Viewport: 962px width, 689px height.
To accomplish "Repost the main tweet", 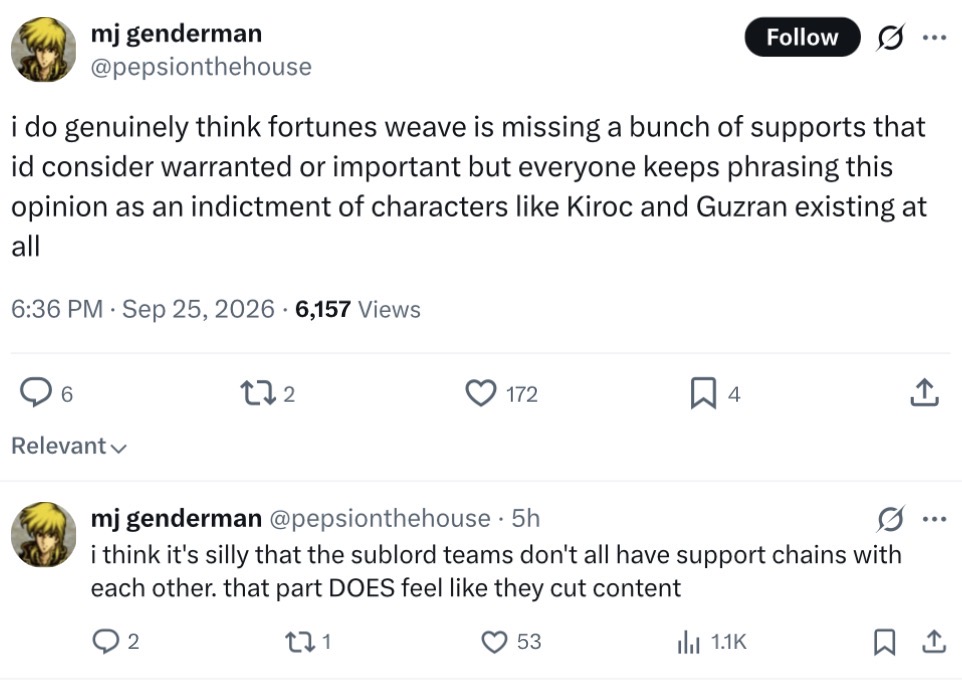I will click(x=267, y=393).
